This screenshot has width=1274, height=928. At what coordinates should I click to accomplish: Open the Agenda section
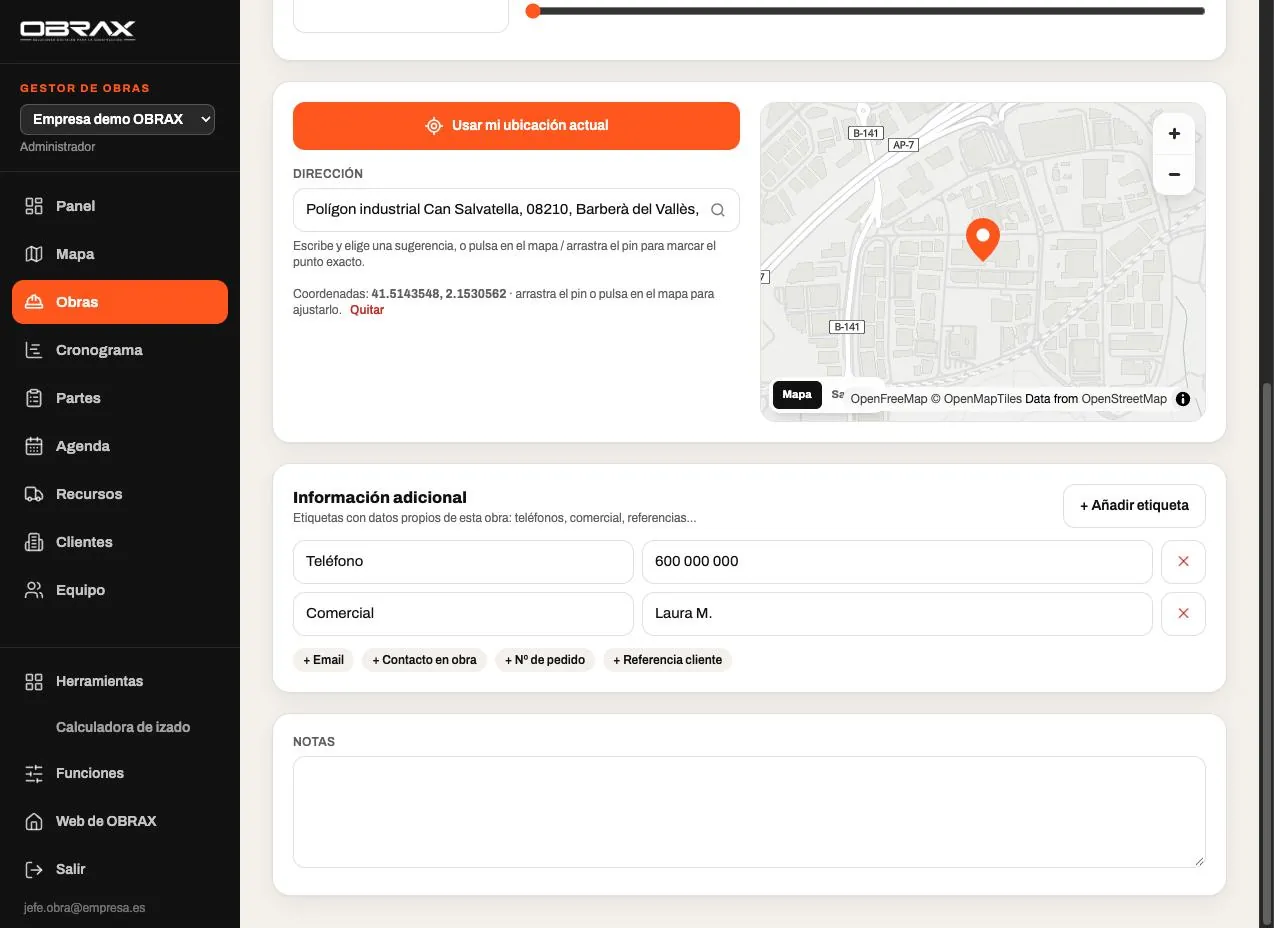(x=120, y=446)
